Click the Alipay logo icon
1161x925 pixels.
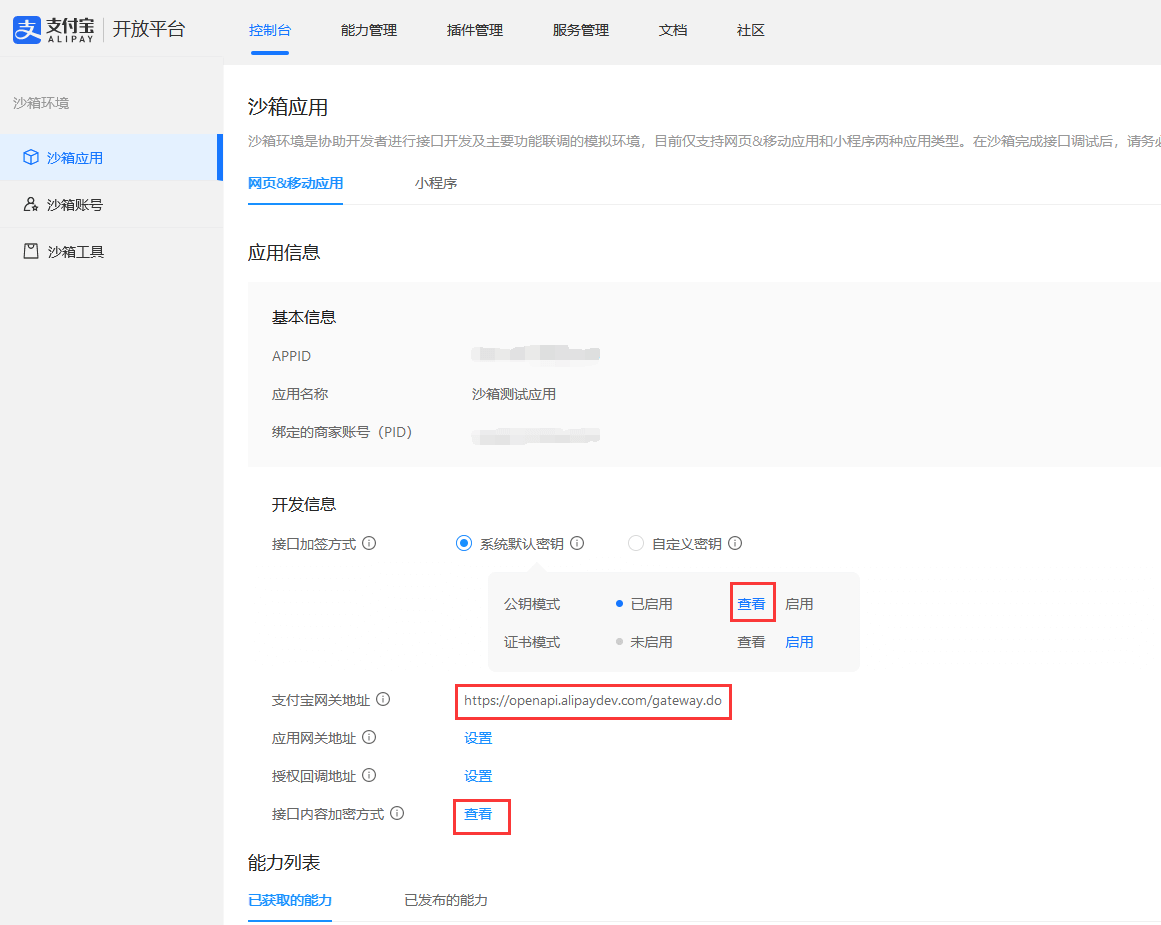(27, 30)
